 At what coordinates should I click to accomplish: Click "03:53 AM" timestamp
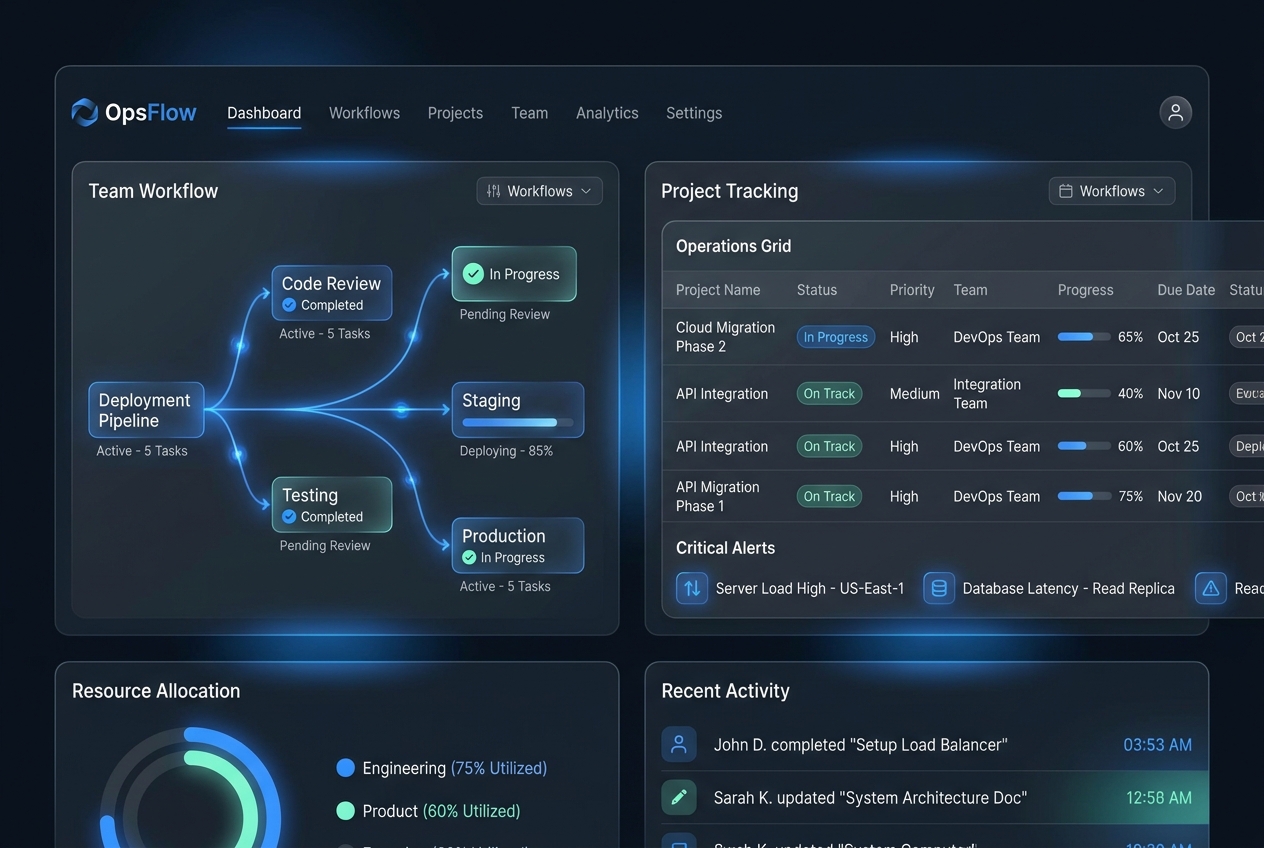pos(1157,744)
